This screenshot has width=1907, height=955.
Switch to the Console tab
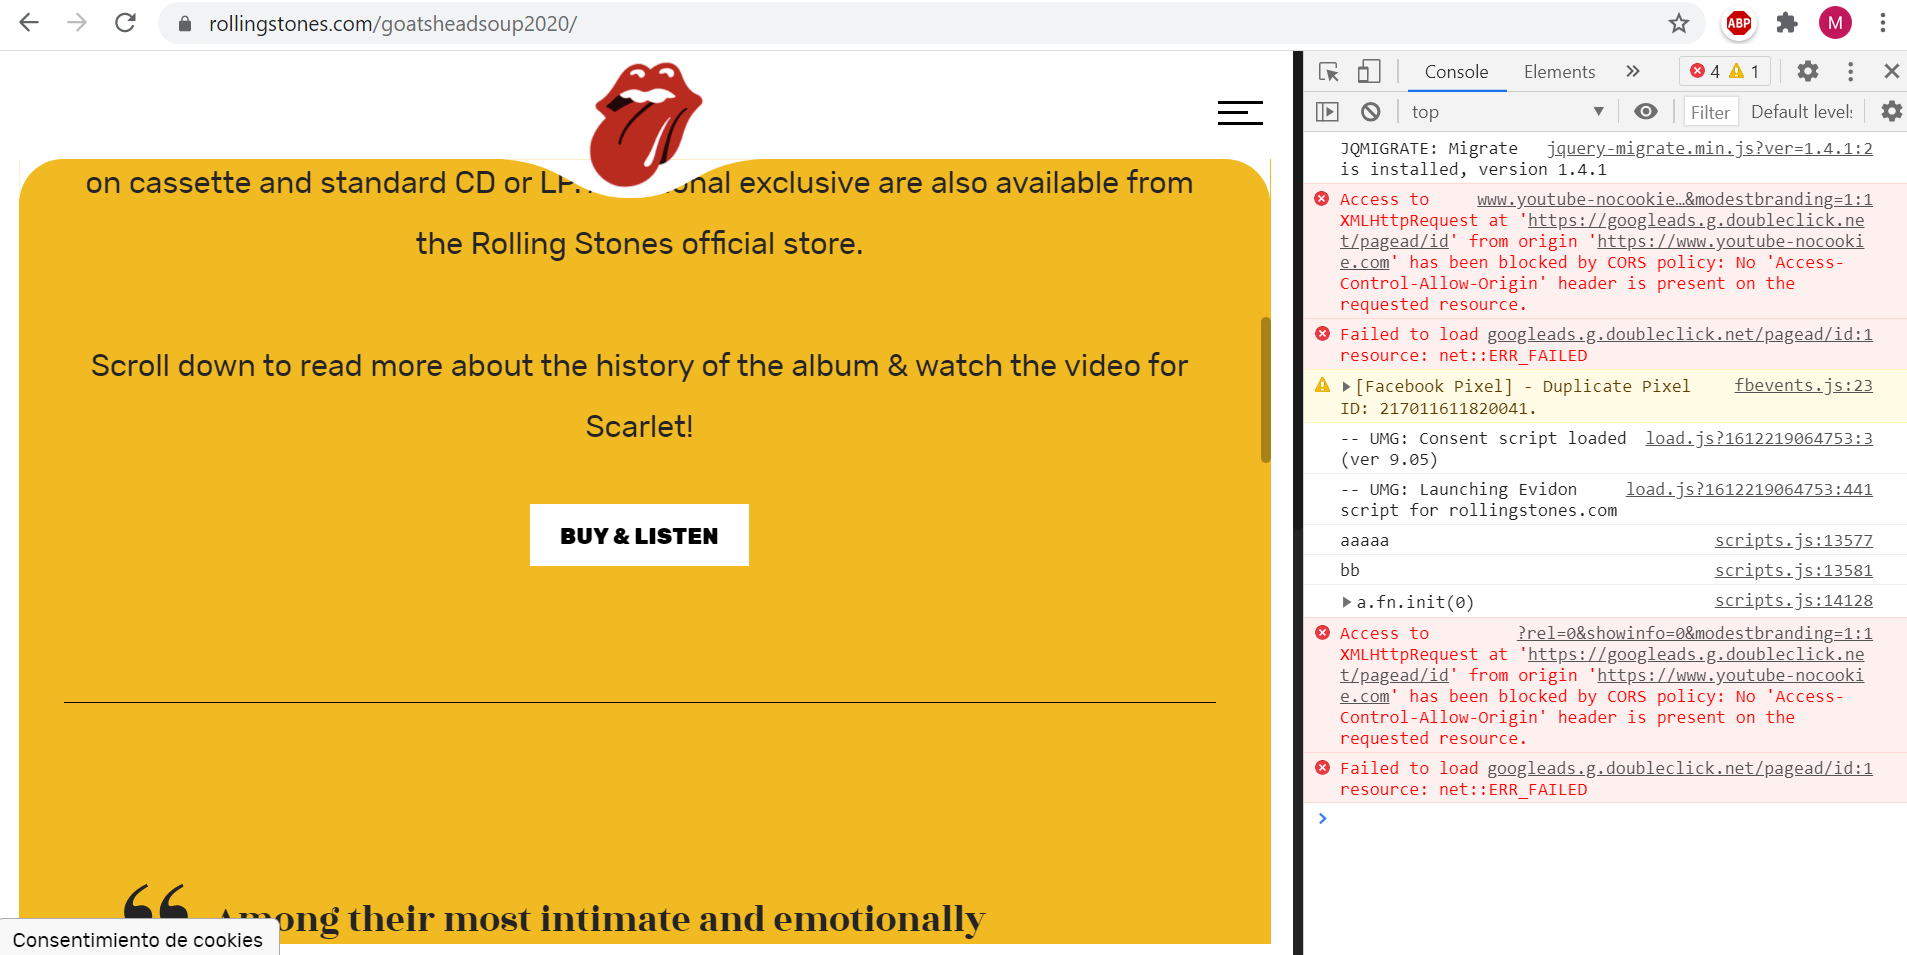coord(1456,72)
